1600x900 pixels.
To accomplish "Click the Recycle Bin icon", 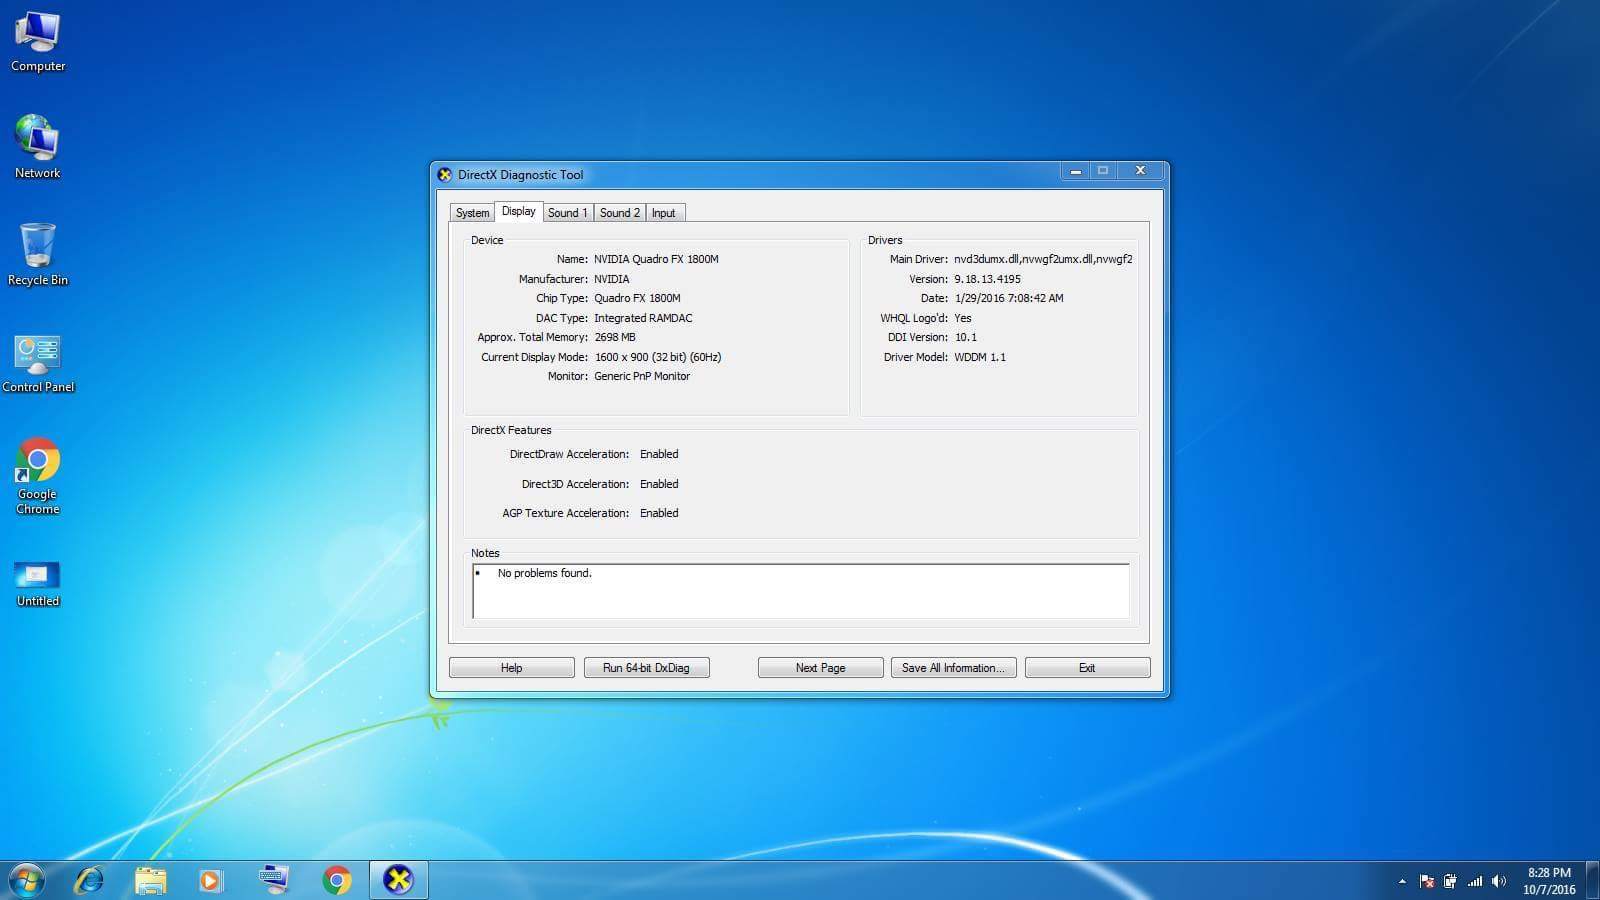I will 38,254.
